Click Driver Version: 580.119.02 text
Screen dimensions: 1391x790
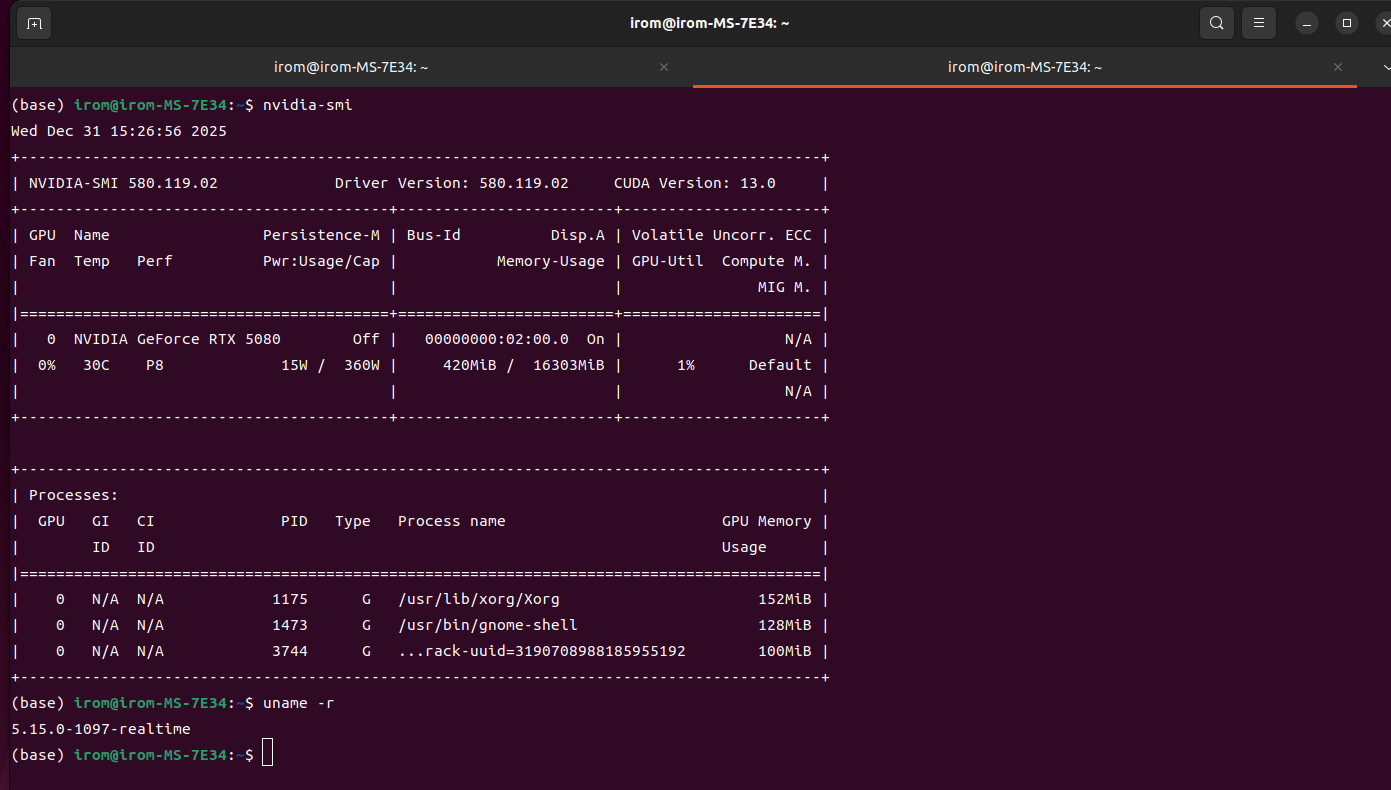[452, 183]
